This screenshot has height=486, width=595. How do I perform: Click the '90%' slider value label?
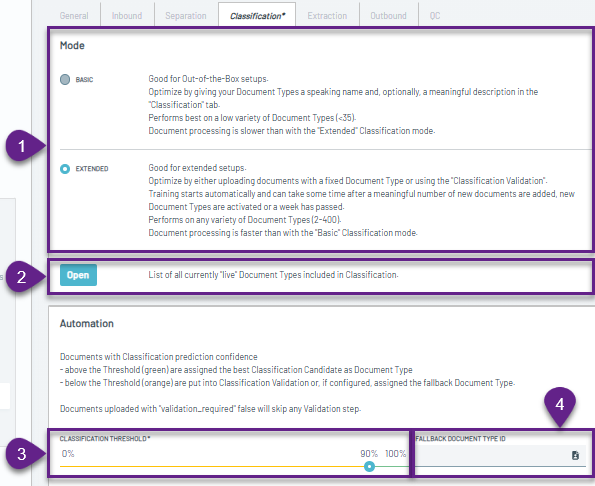369,454
